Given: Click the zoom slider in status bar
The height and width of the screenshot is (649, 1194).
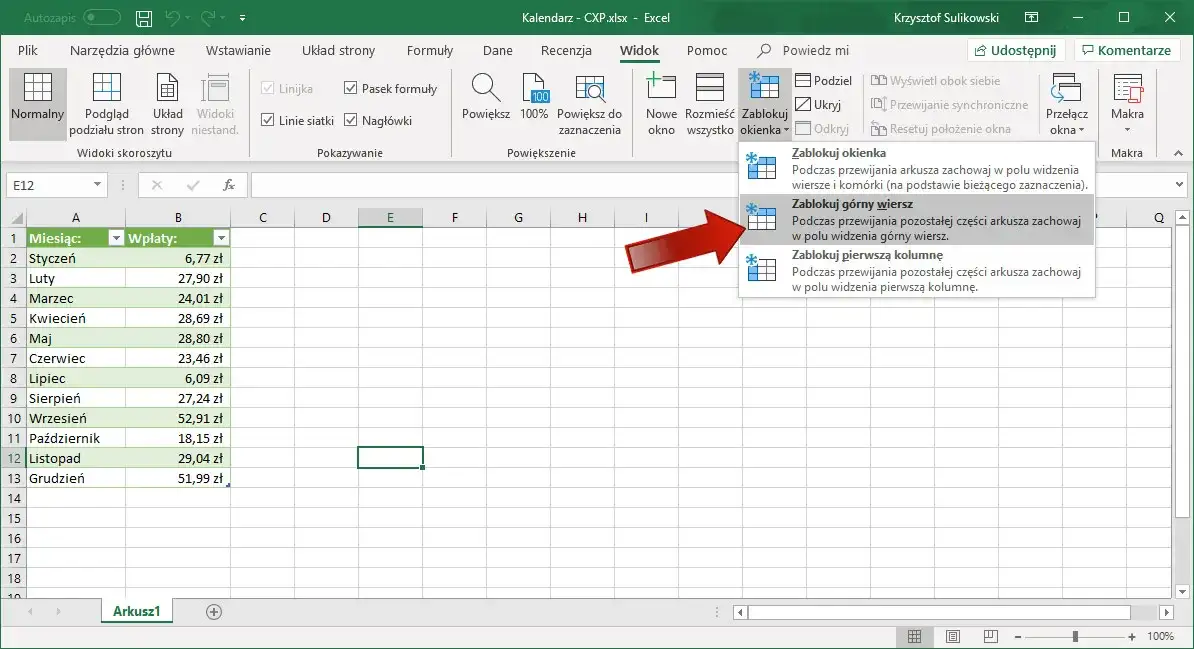Looking at the screenshot, I should click(1075, 636).
